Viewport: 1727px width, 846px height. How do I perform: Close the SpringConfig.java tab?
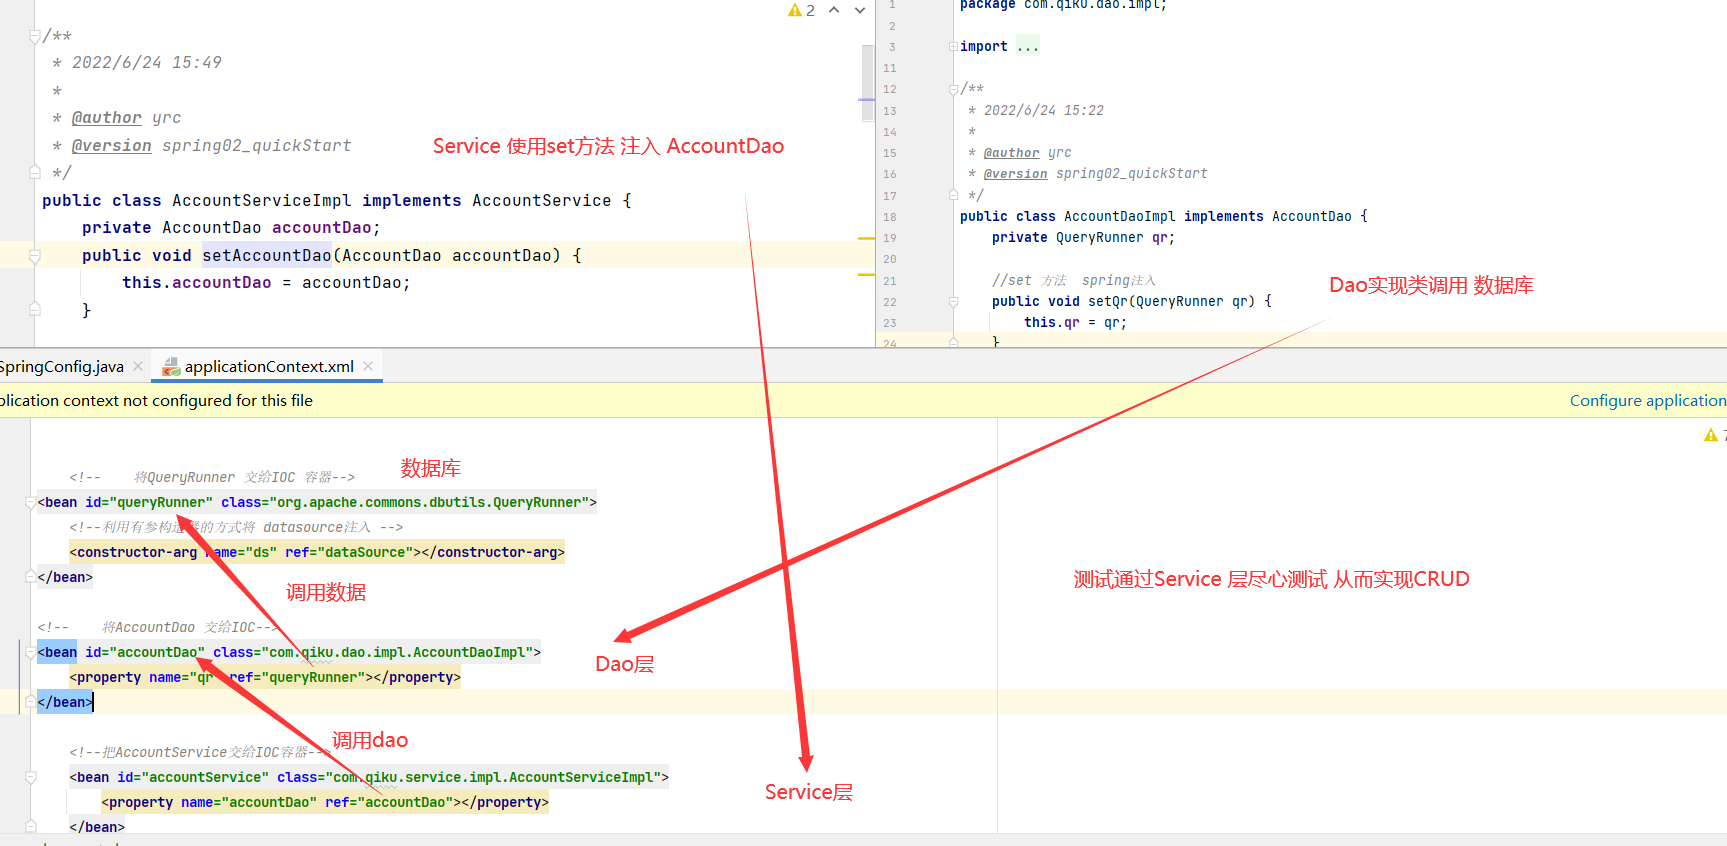point(138,366)
